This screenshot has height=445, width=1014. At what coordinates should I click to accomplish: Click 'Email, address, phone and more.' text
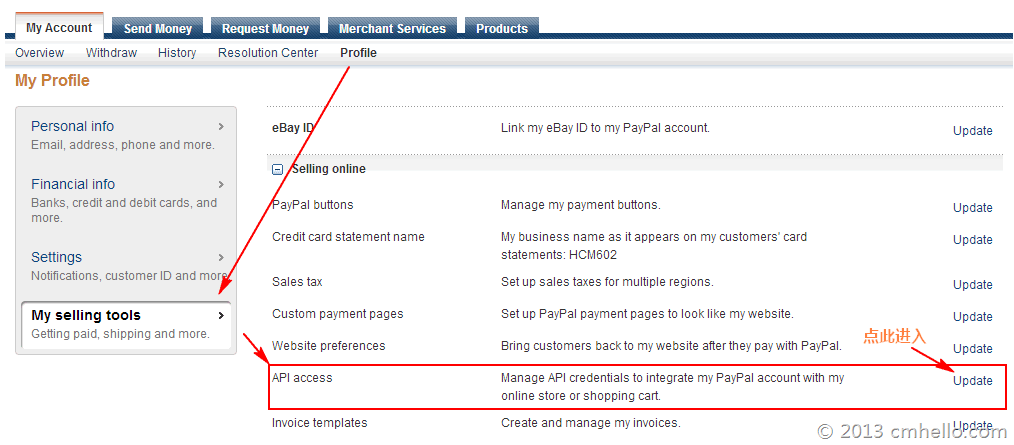(x=123, y=145)
